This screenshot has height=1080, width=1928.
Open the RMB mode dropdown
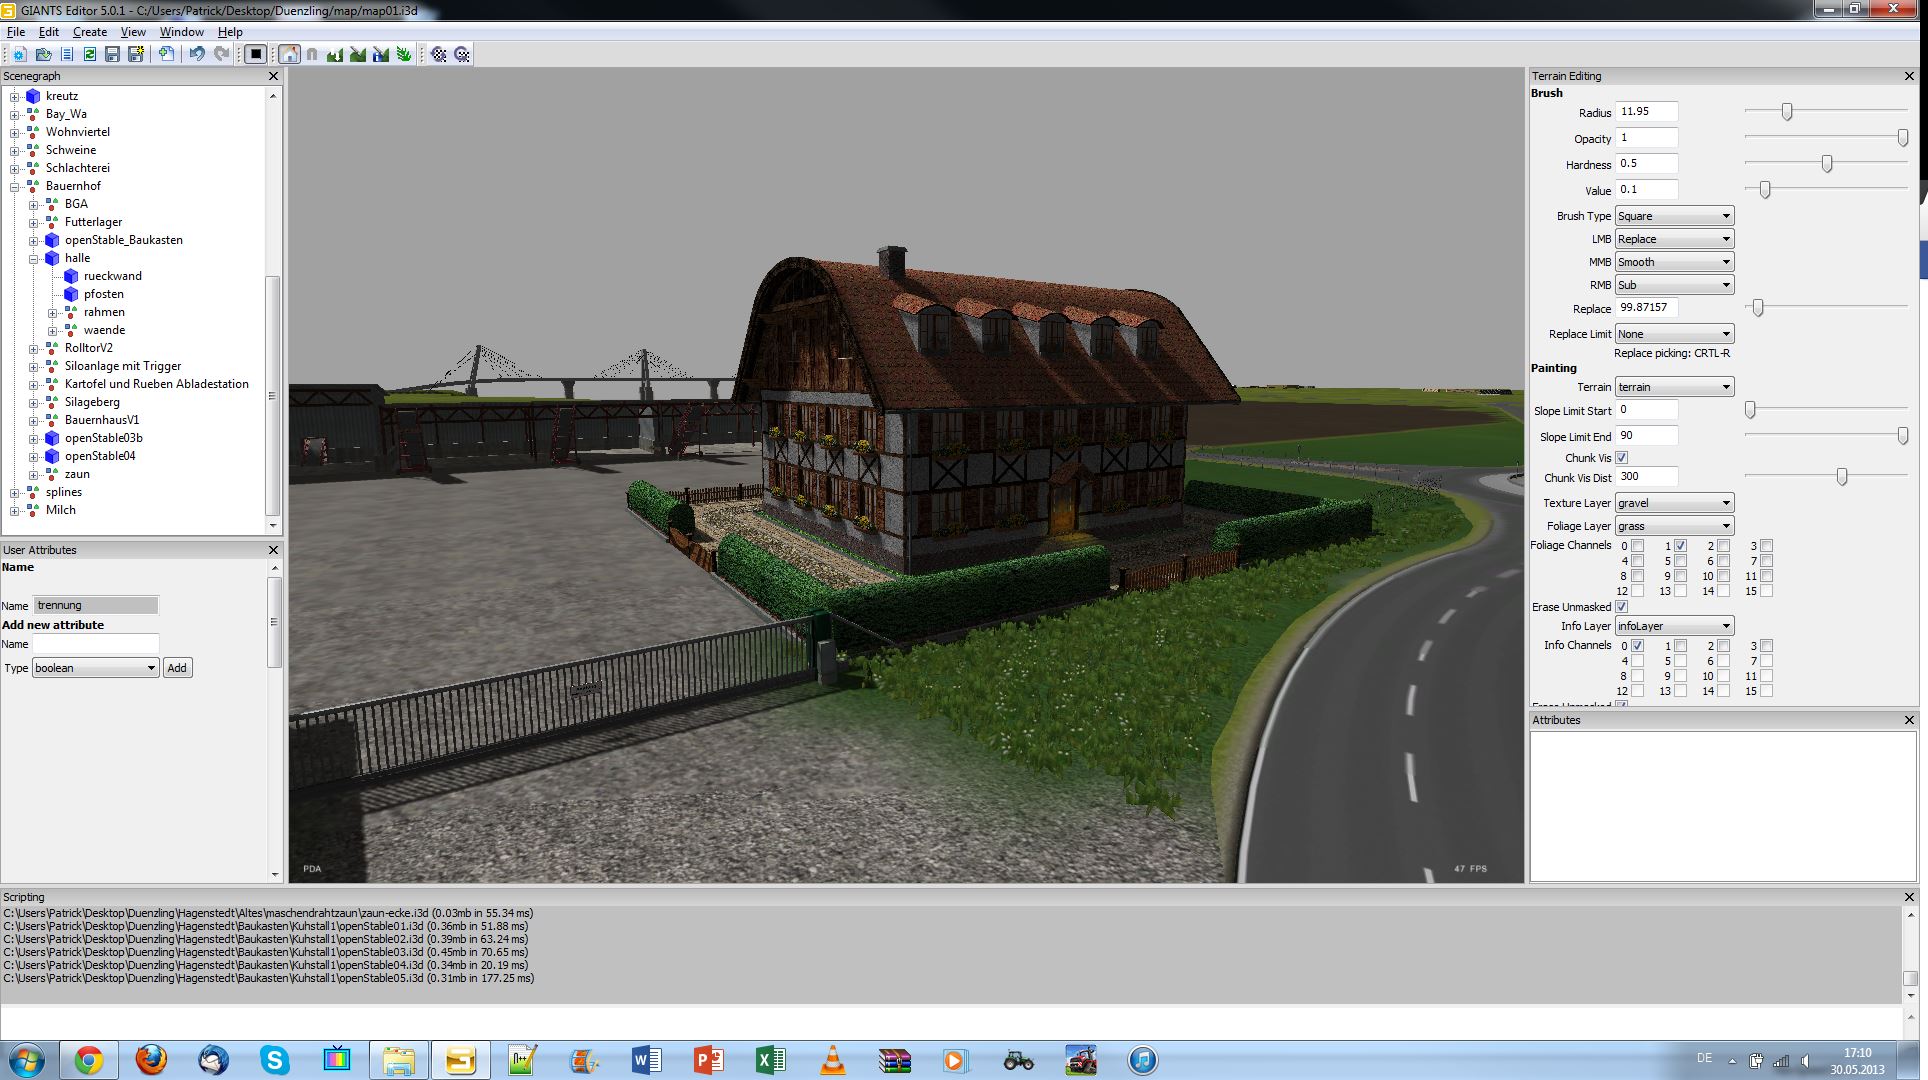click(x=1674, y=285)
